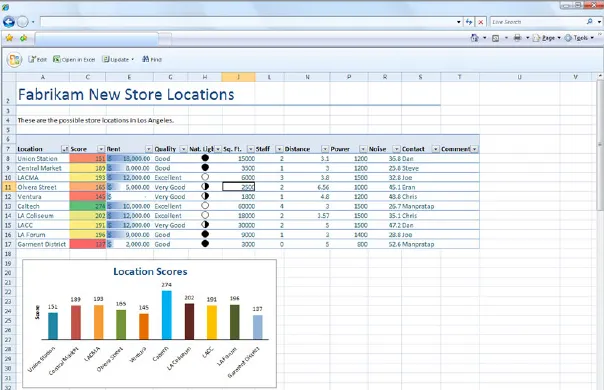The height and width of the screenshot is (390, 604).
Task: Click the Caltech score cell 274
Action: click(x=87, y=206)
